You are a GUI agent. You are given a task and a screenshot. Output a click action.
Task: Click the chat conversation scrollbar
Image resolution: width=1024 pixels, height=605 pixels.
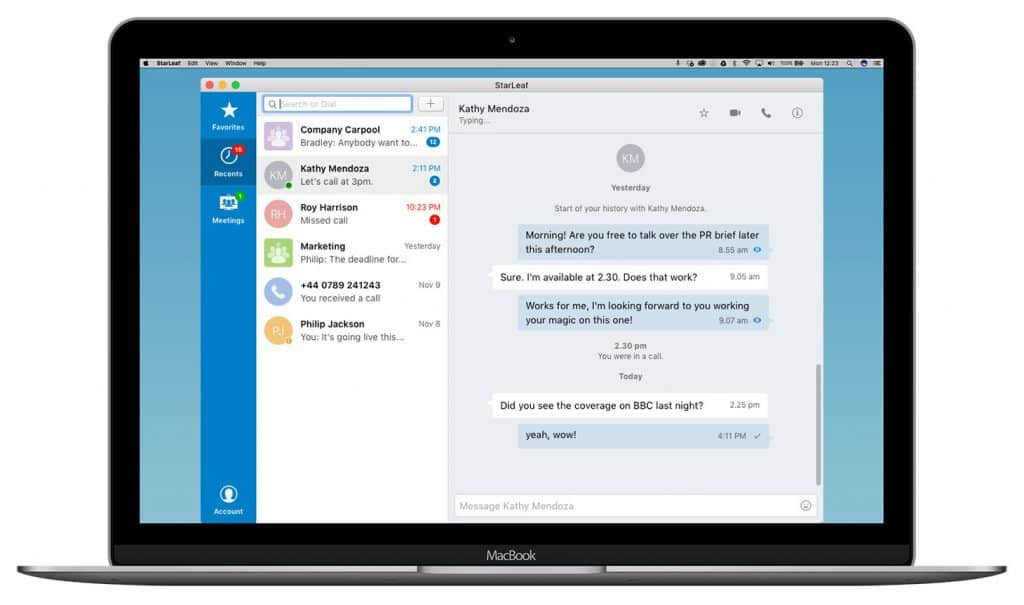coord(818,425)
